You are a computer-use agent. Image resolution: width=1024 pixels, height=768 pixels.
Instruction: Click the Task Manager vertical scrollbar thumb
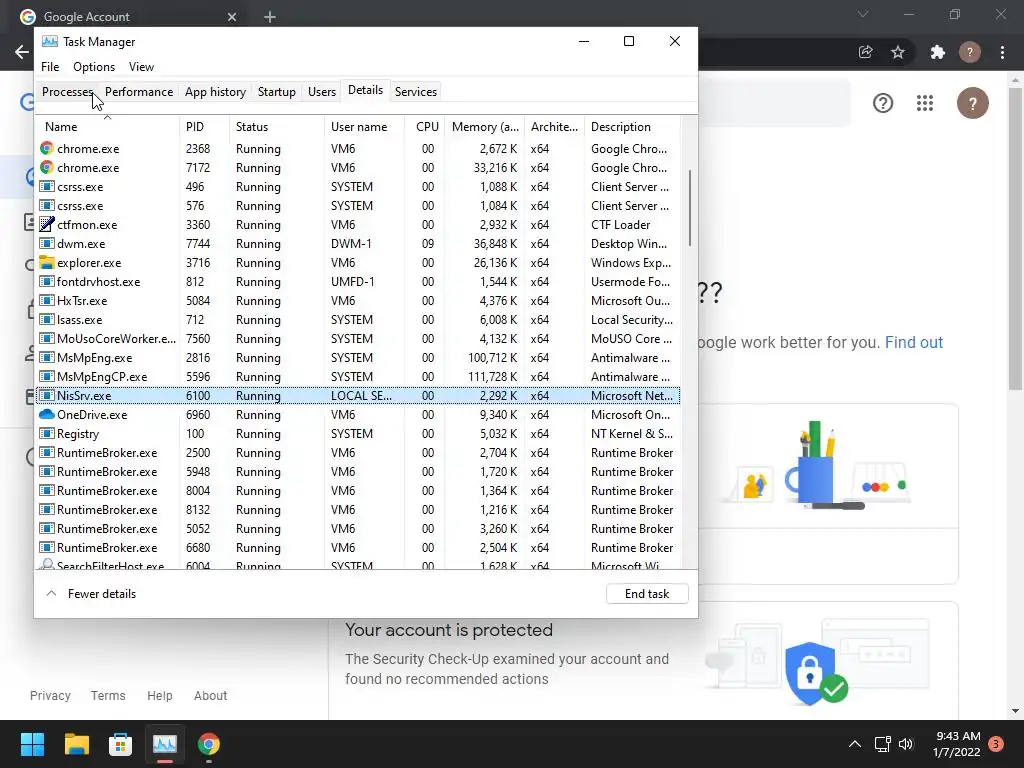pyautogui.click(x=690, y=208)
